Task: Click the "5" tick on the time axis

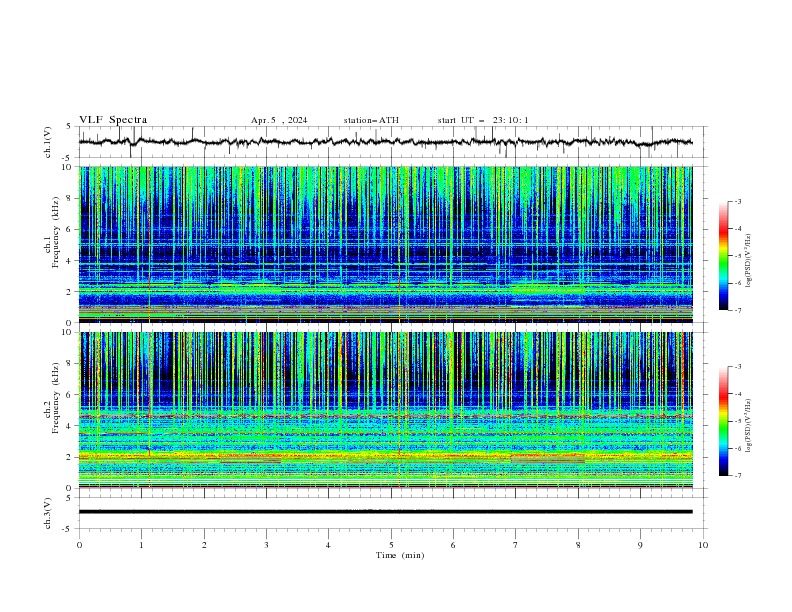Action: pos(391,545)
